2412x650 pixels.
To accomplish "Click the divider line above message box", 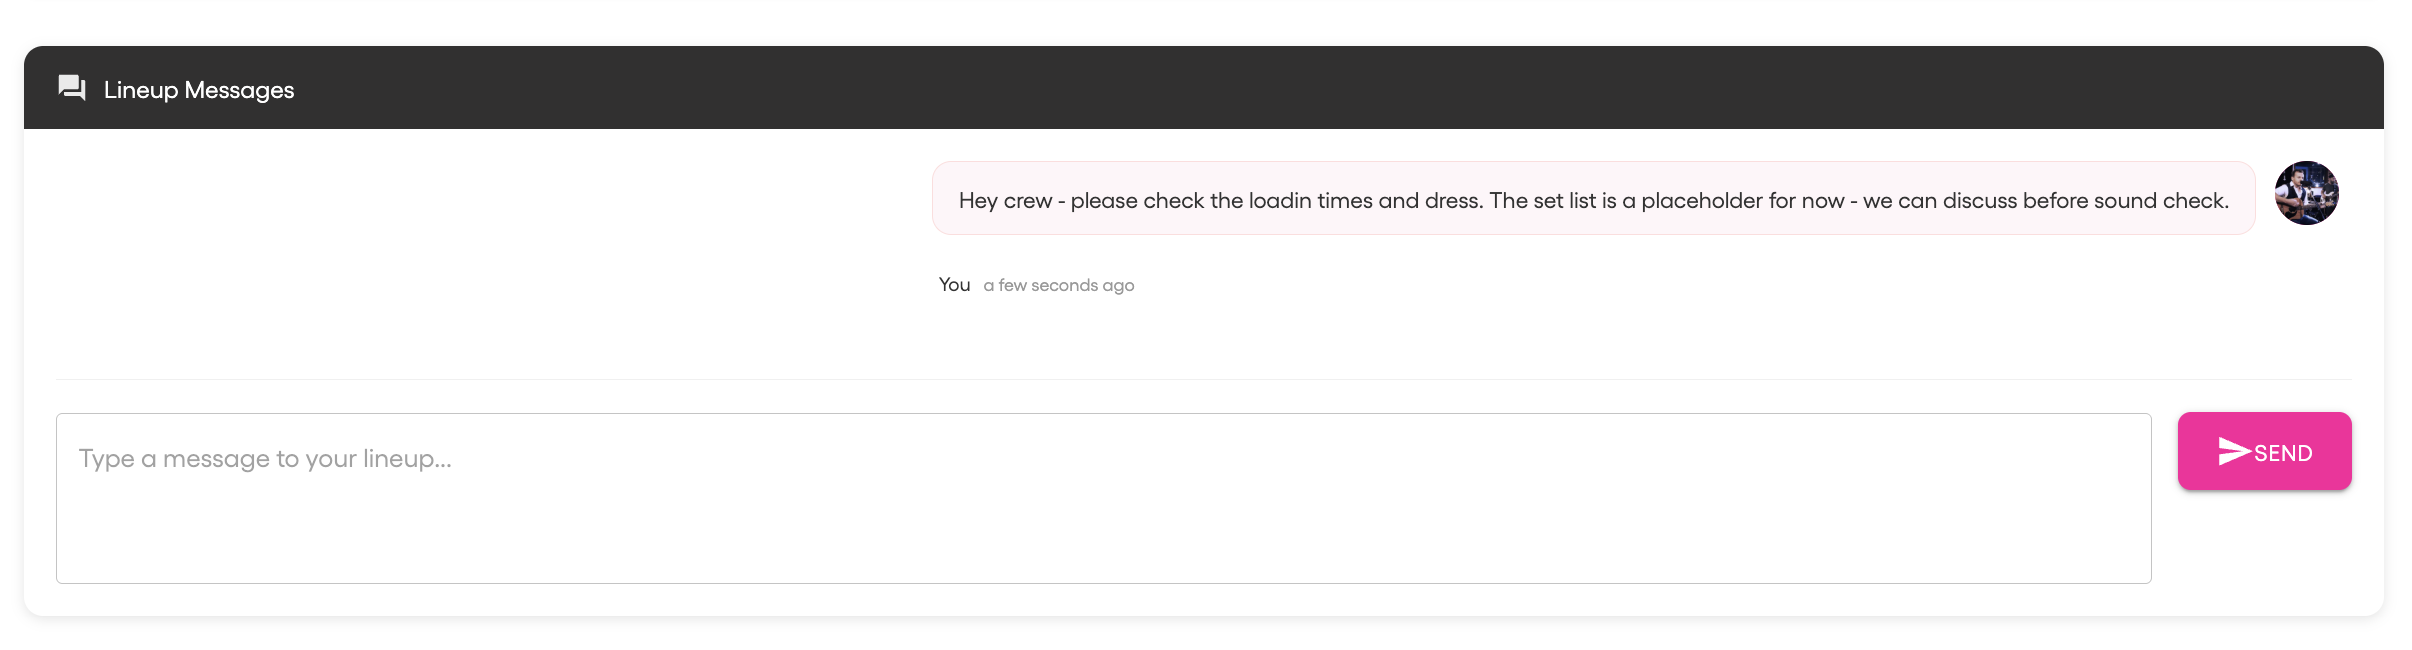I will coord(1204,379).
